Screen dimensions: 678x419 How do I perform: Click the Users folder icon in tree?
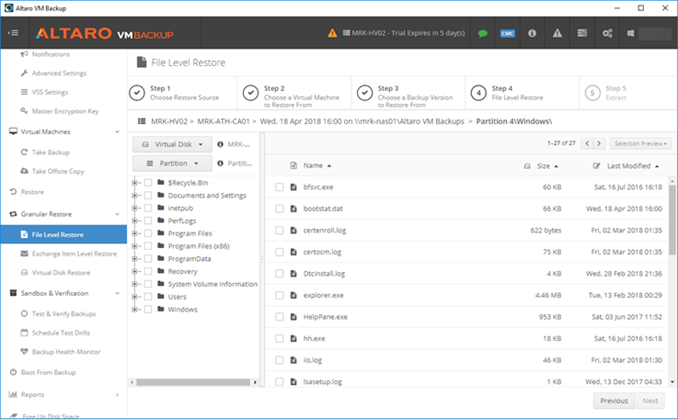tap(161, 297)
